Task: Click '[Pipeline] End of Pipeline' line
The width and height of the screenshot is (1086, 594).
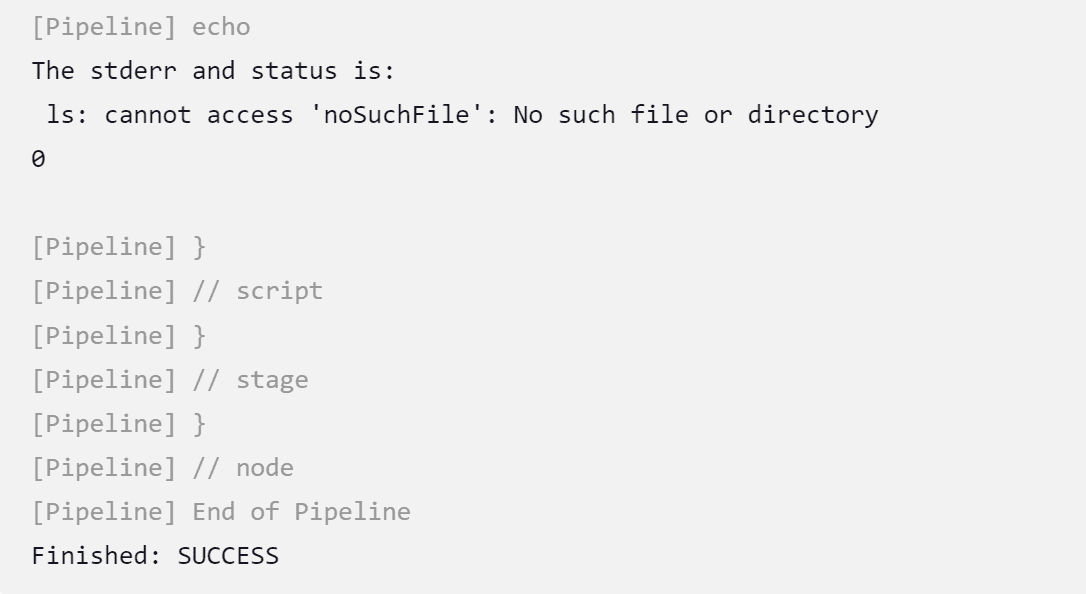Action: point(221,512)
